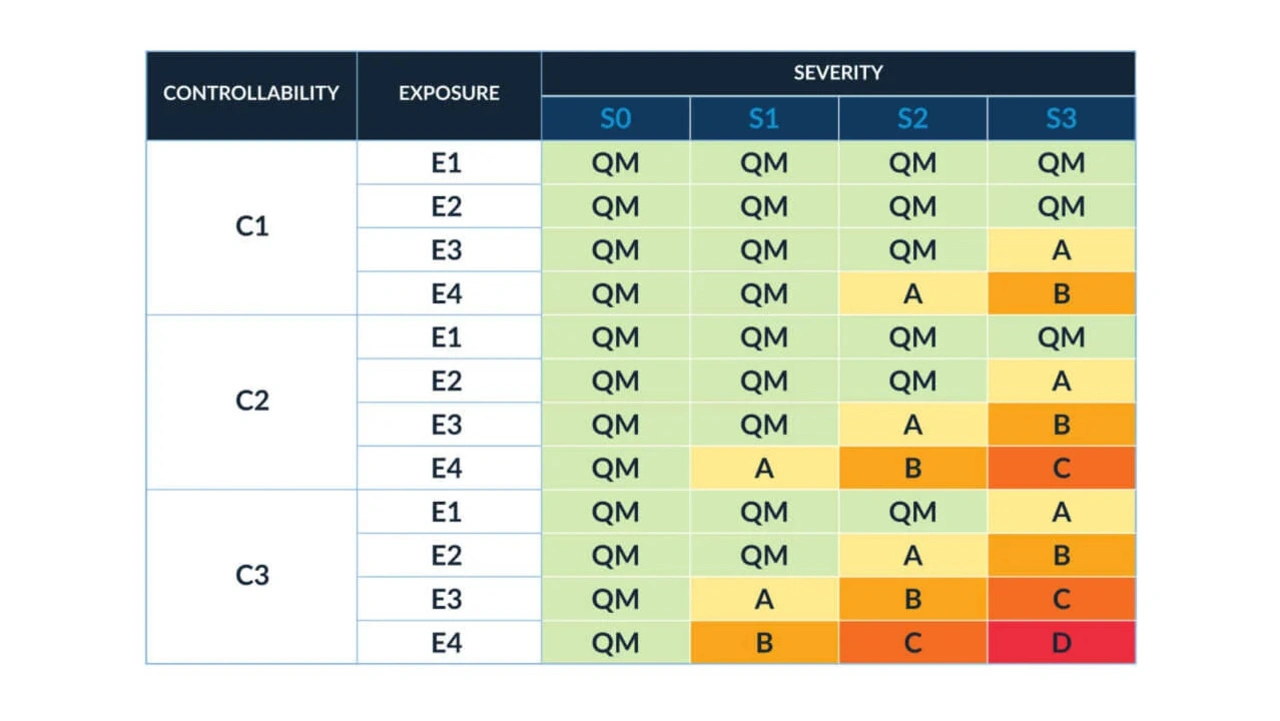Click the red D rating cell
Screen dimensions: 1280x721
pos(1061,642)
